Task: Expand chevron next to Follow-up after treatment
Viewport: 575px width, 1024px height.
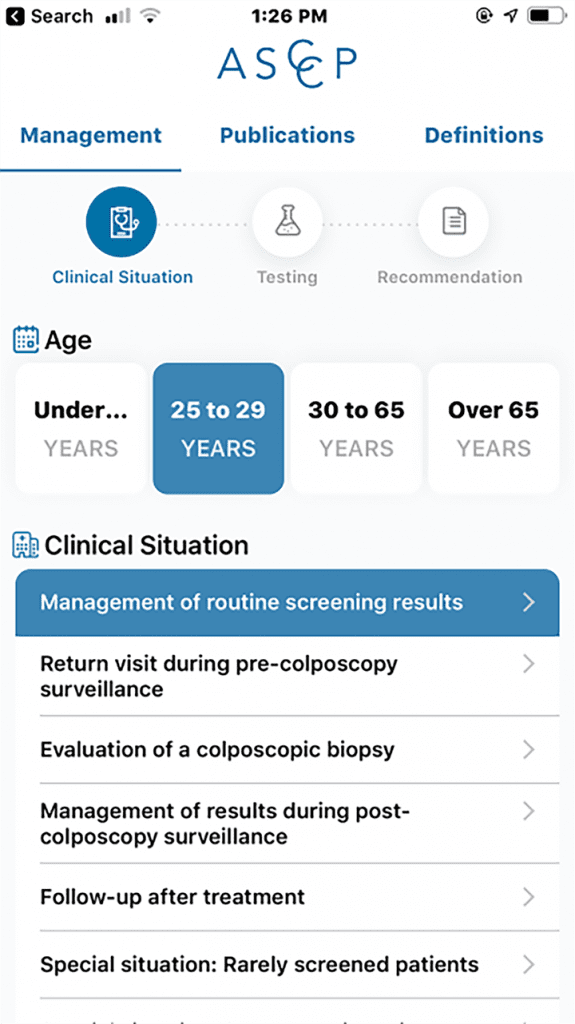Action: [x=529, y=897]
